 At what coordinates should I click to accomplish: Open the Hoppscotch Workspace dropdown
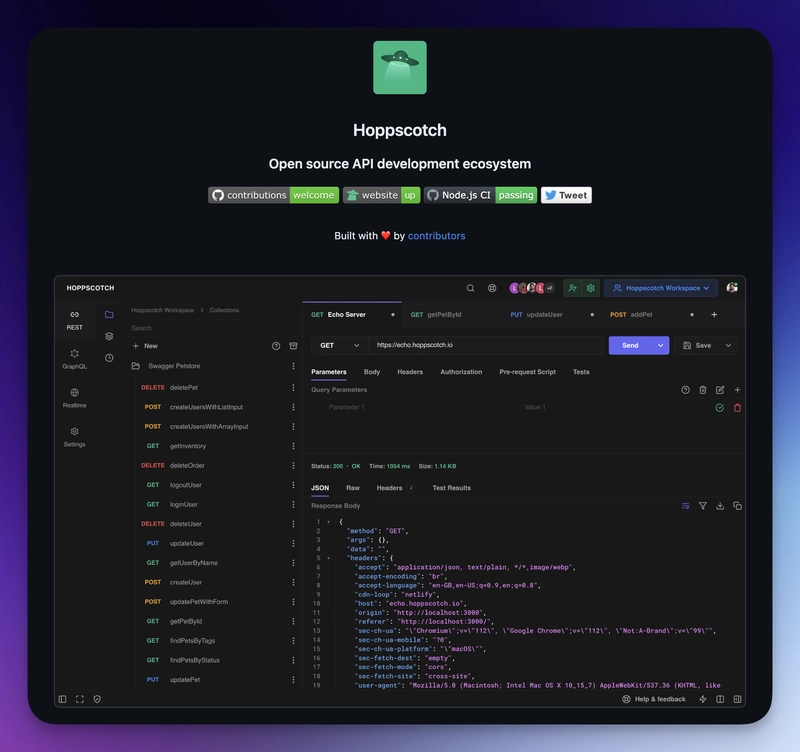pyautogui.click(x=661, y=288)
